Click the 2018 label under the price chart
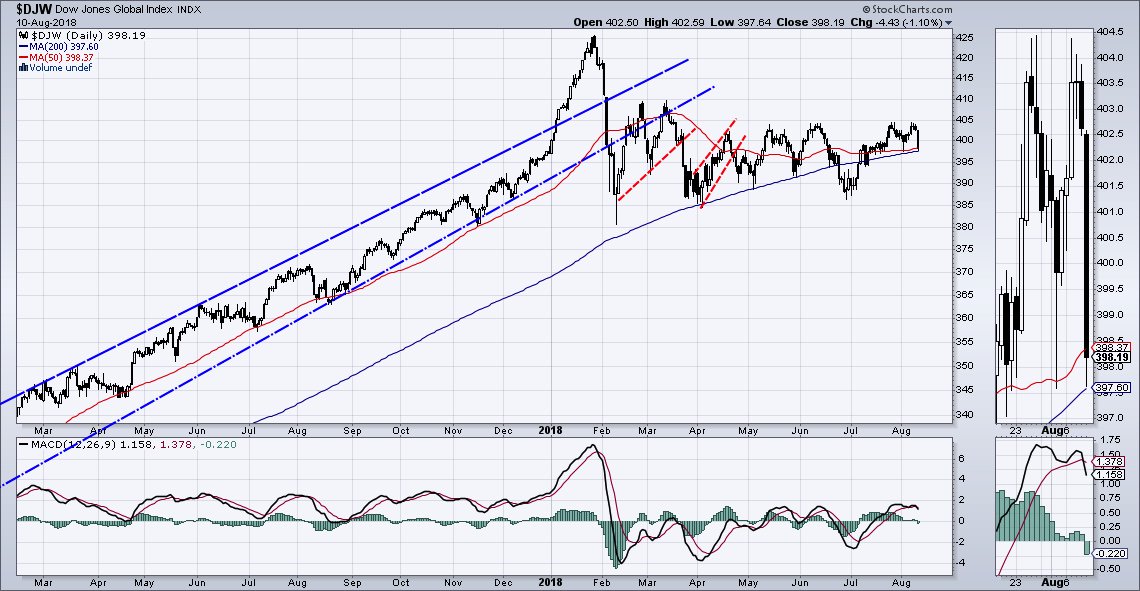This screenshot has width=1140, height=591. click(x=550, y=430)
